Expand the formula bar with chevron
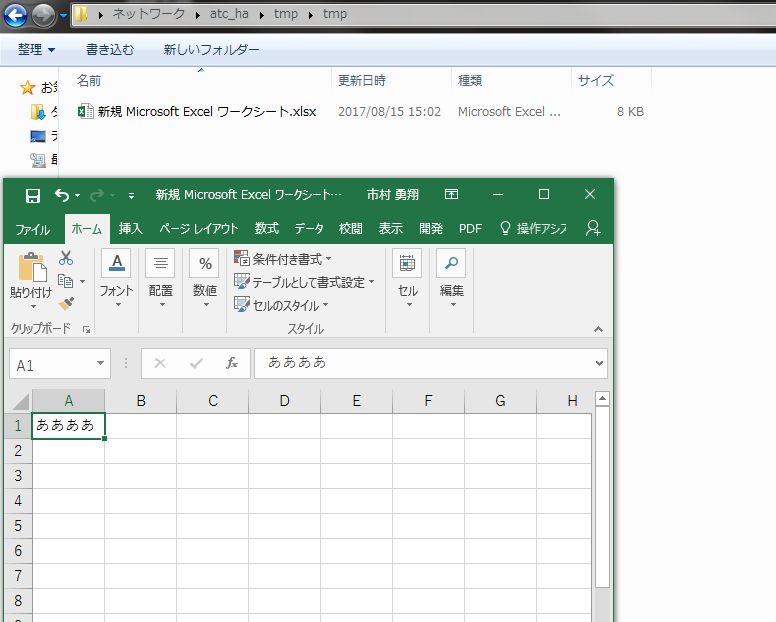 [599, 364]
